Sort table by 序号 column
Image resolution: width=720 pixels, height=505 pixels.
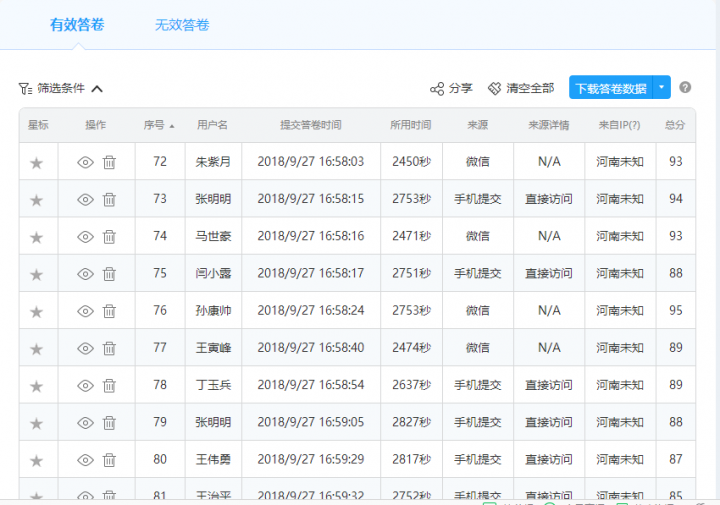[x=158, y=125]
